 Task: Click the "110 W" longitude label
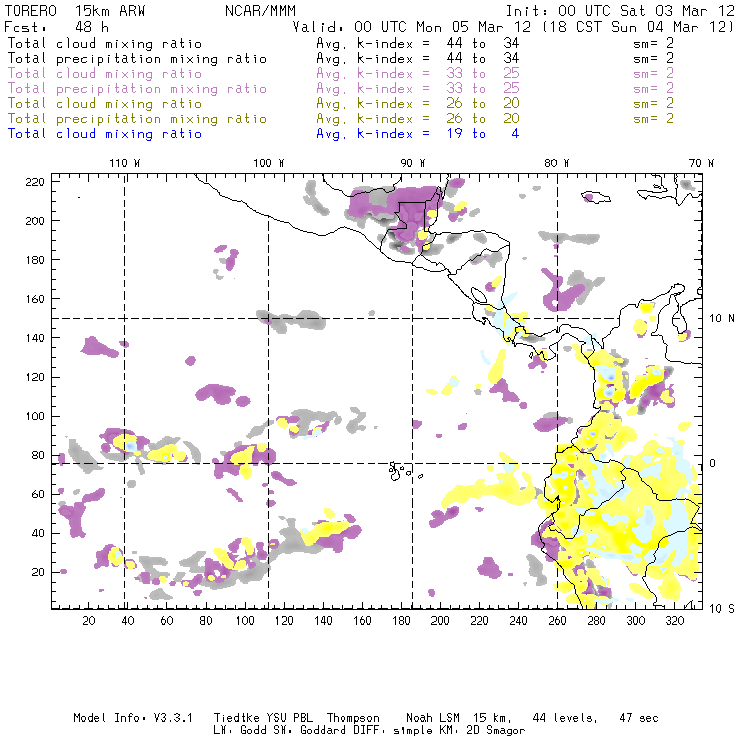(x=125, y=163)
